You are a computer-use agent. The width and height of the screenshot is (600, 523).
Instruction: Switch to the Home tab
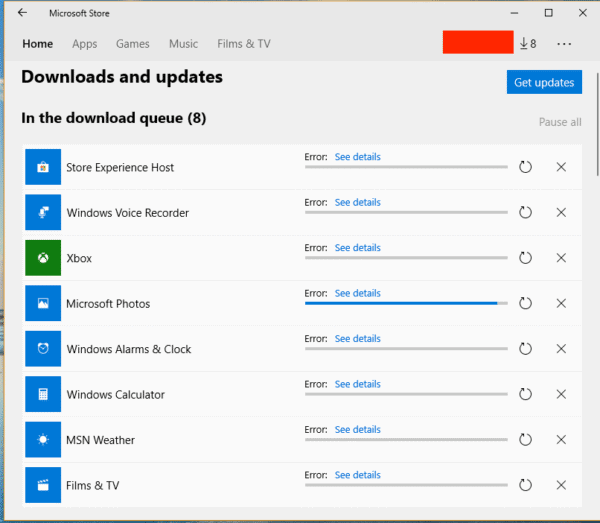[x=38, y=44]
